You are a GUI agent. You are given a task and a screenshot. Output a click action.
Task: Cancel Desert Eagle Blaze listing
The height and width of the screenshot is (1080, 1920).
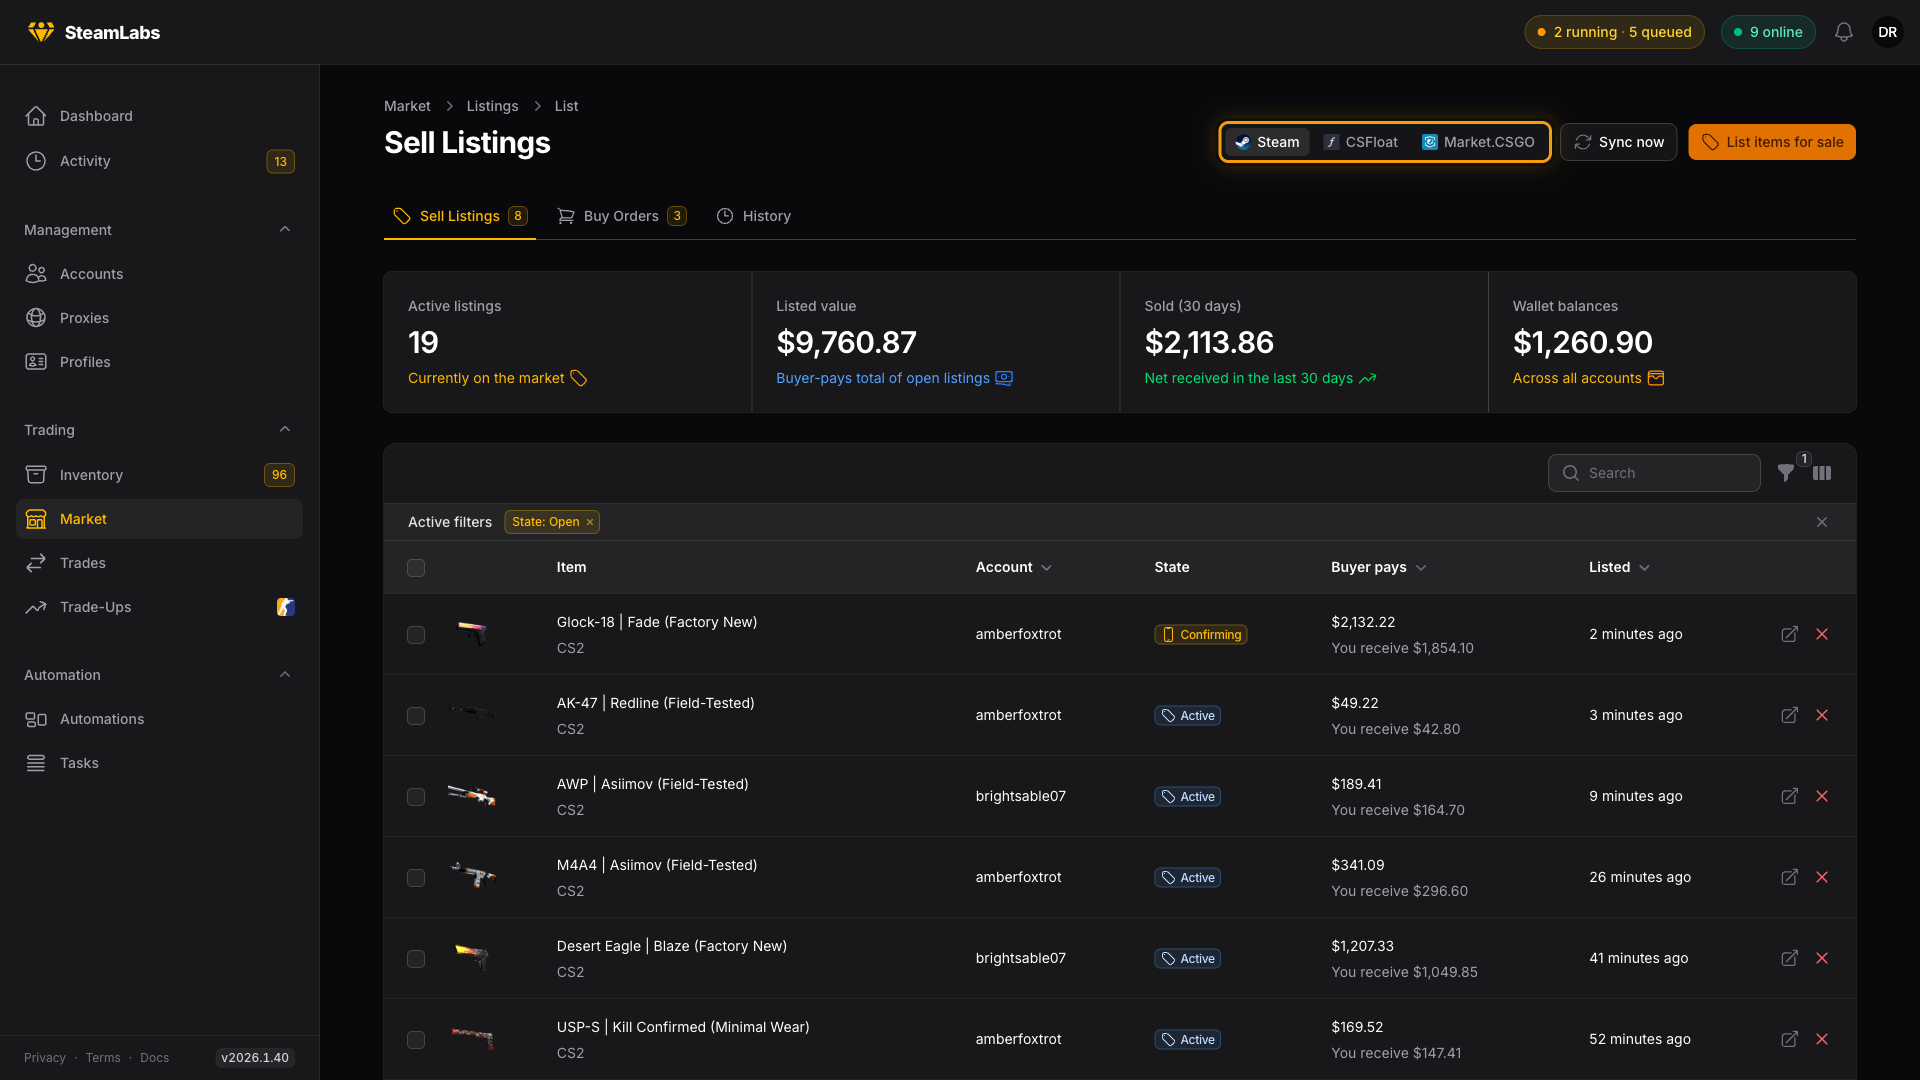(x=1822, y=958)
